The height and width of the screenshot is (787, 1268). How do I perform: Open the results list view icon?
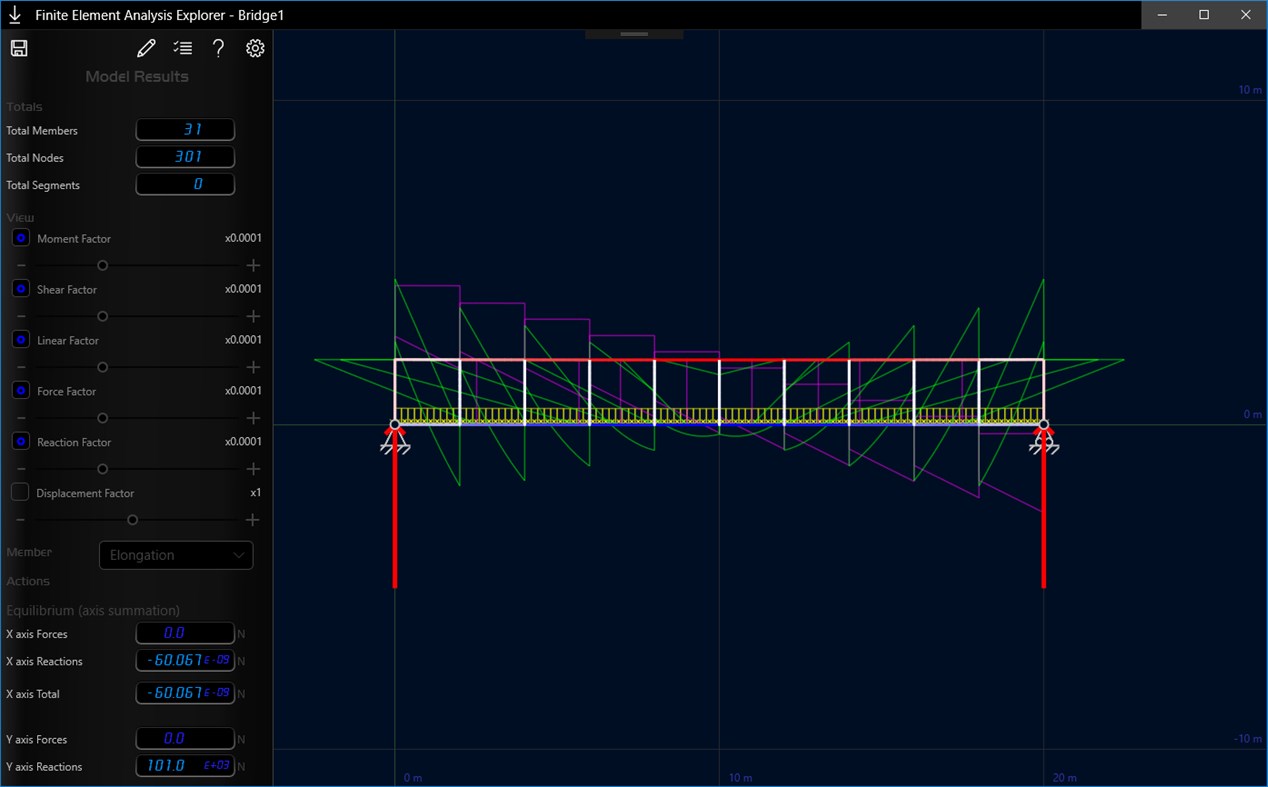pyautogui.click(x=182, y=47)
